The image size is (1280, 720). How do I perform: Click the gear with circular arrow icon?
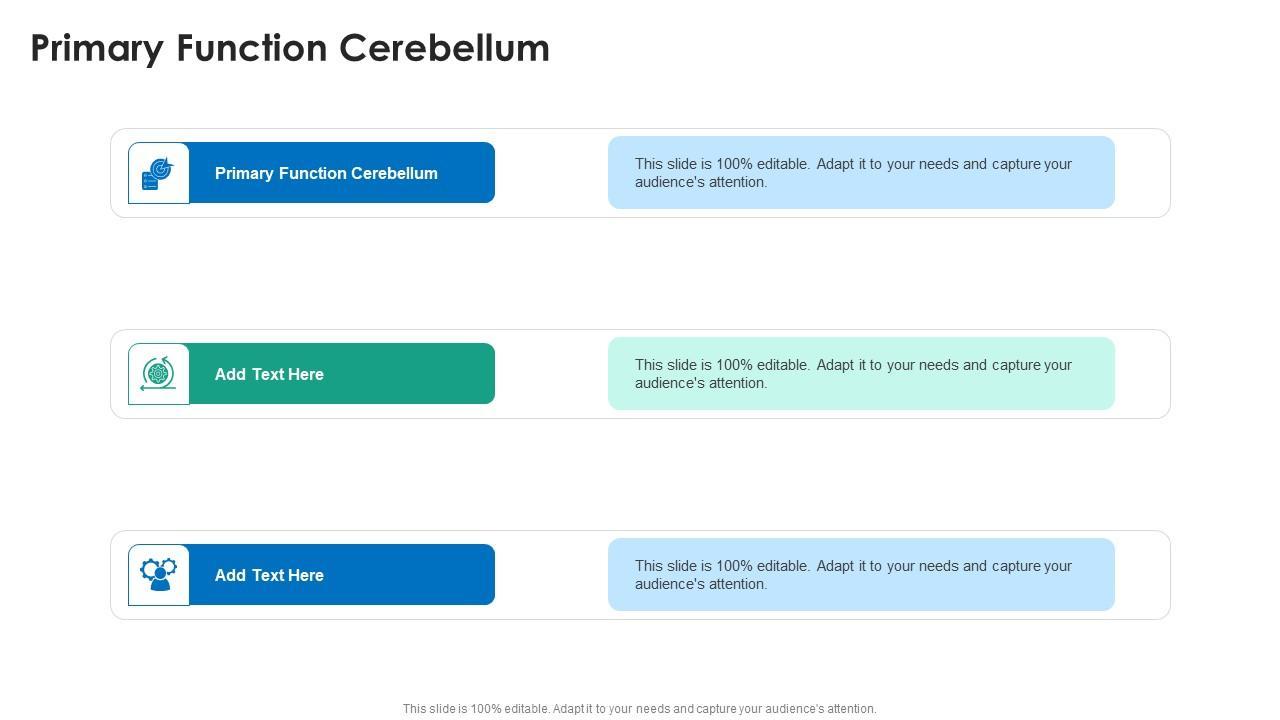[158, 373]
